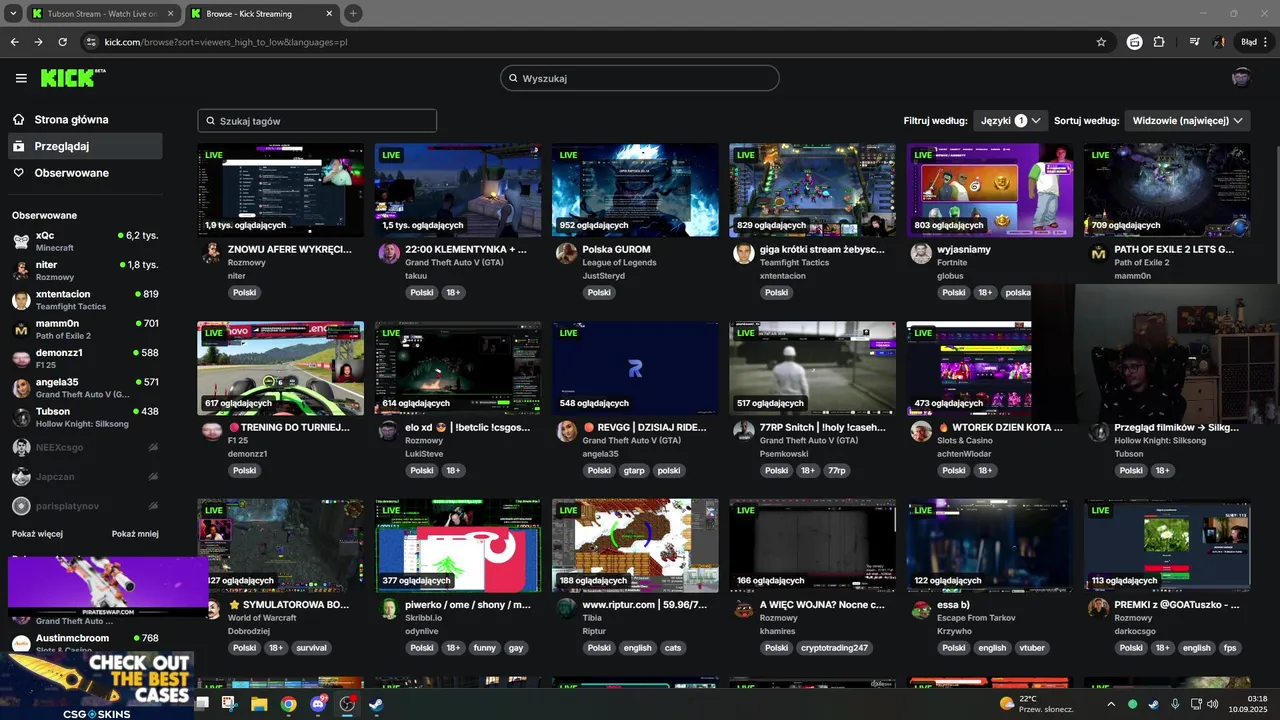Open mamm0n in followed list
This screenshot has width=1280, height=720.
[85, 329]
